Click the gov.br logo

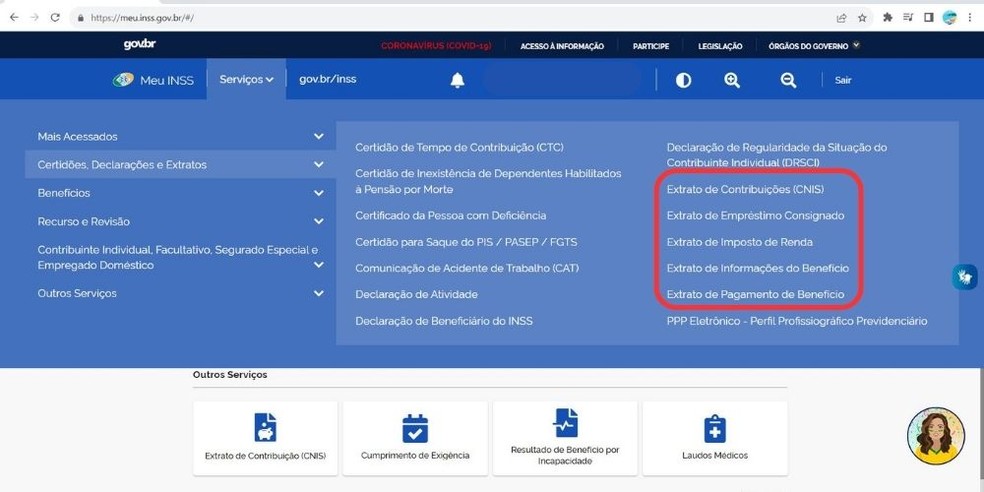139,45
